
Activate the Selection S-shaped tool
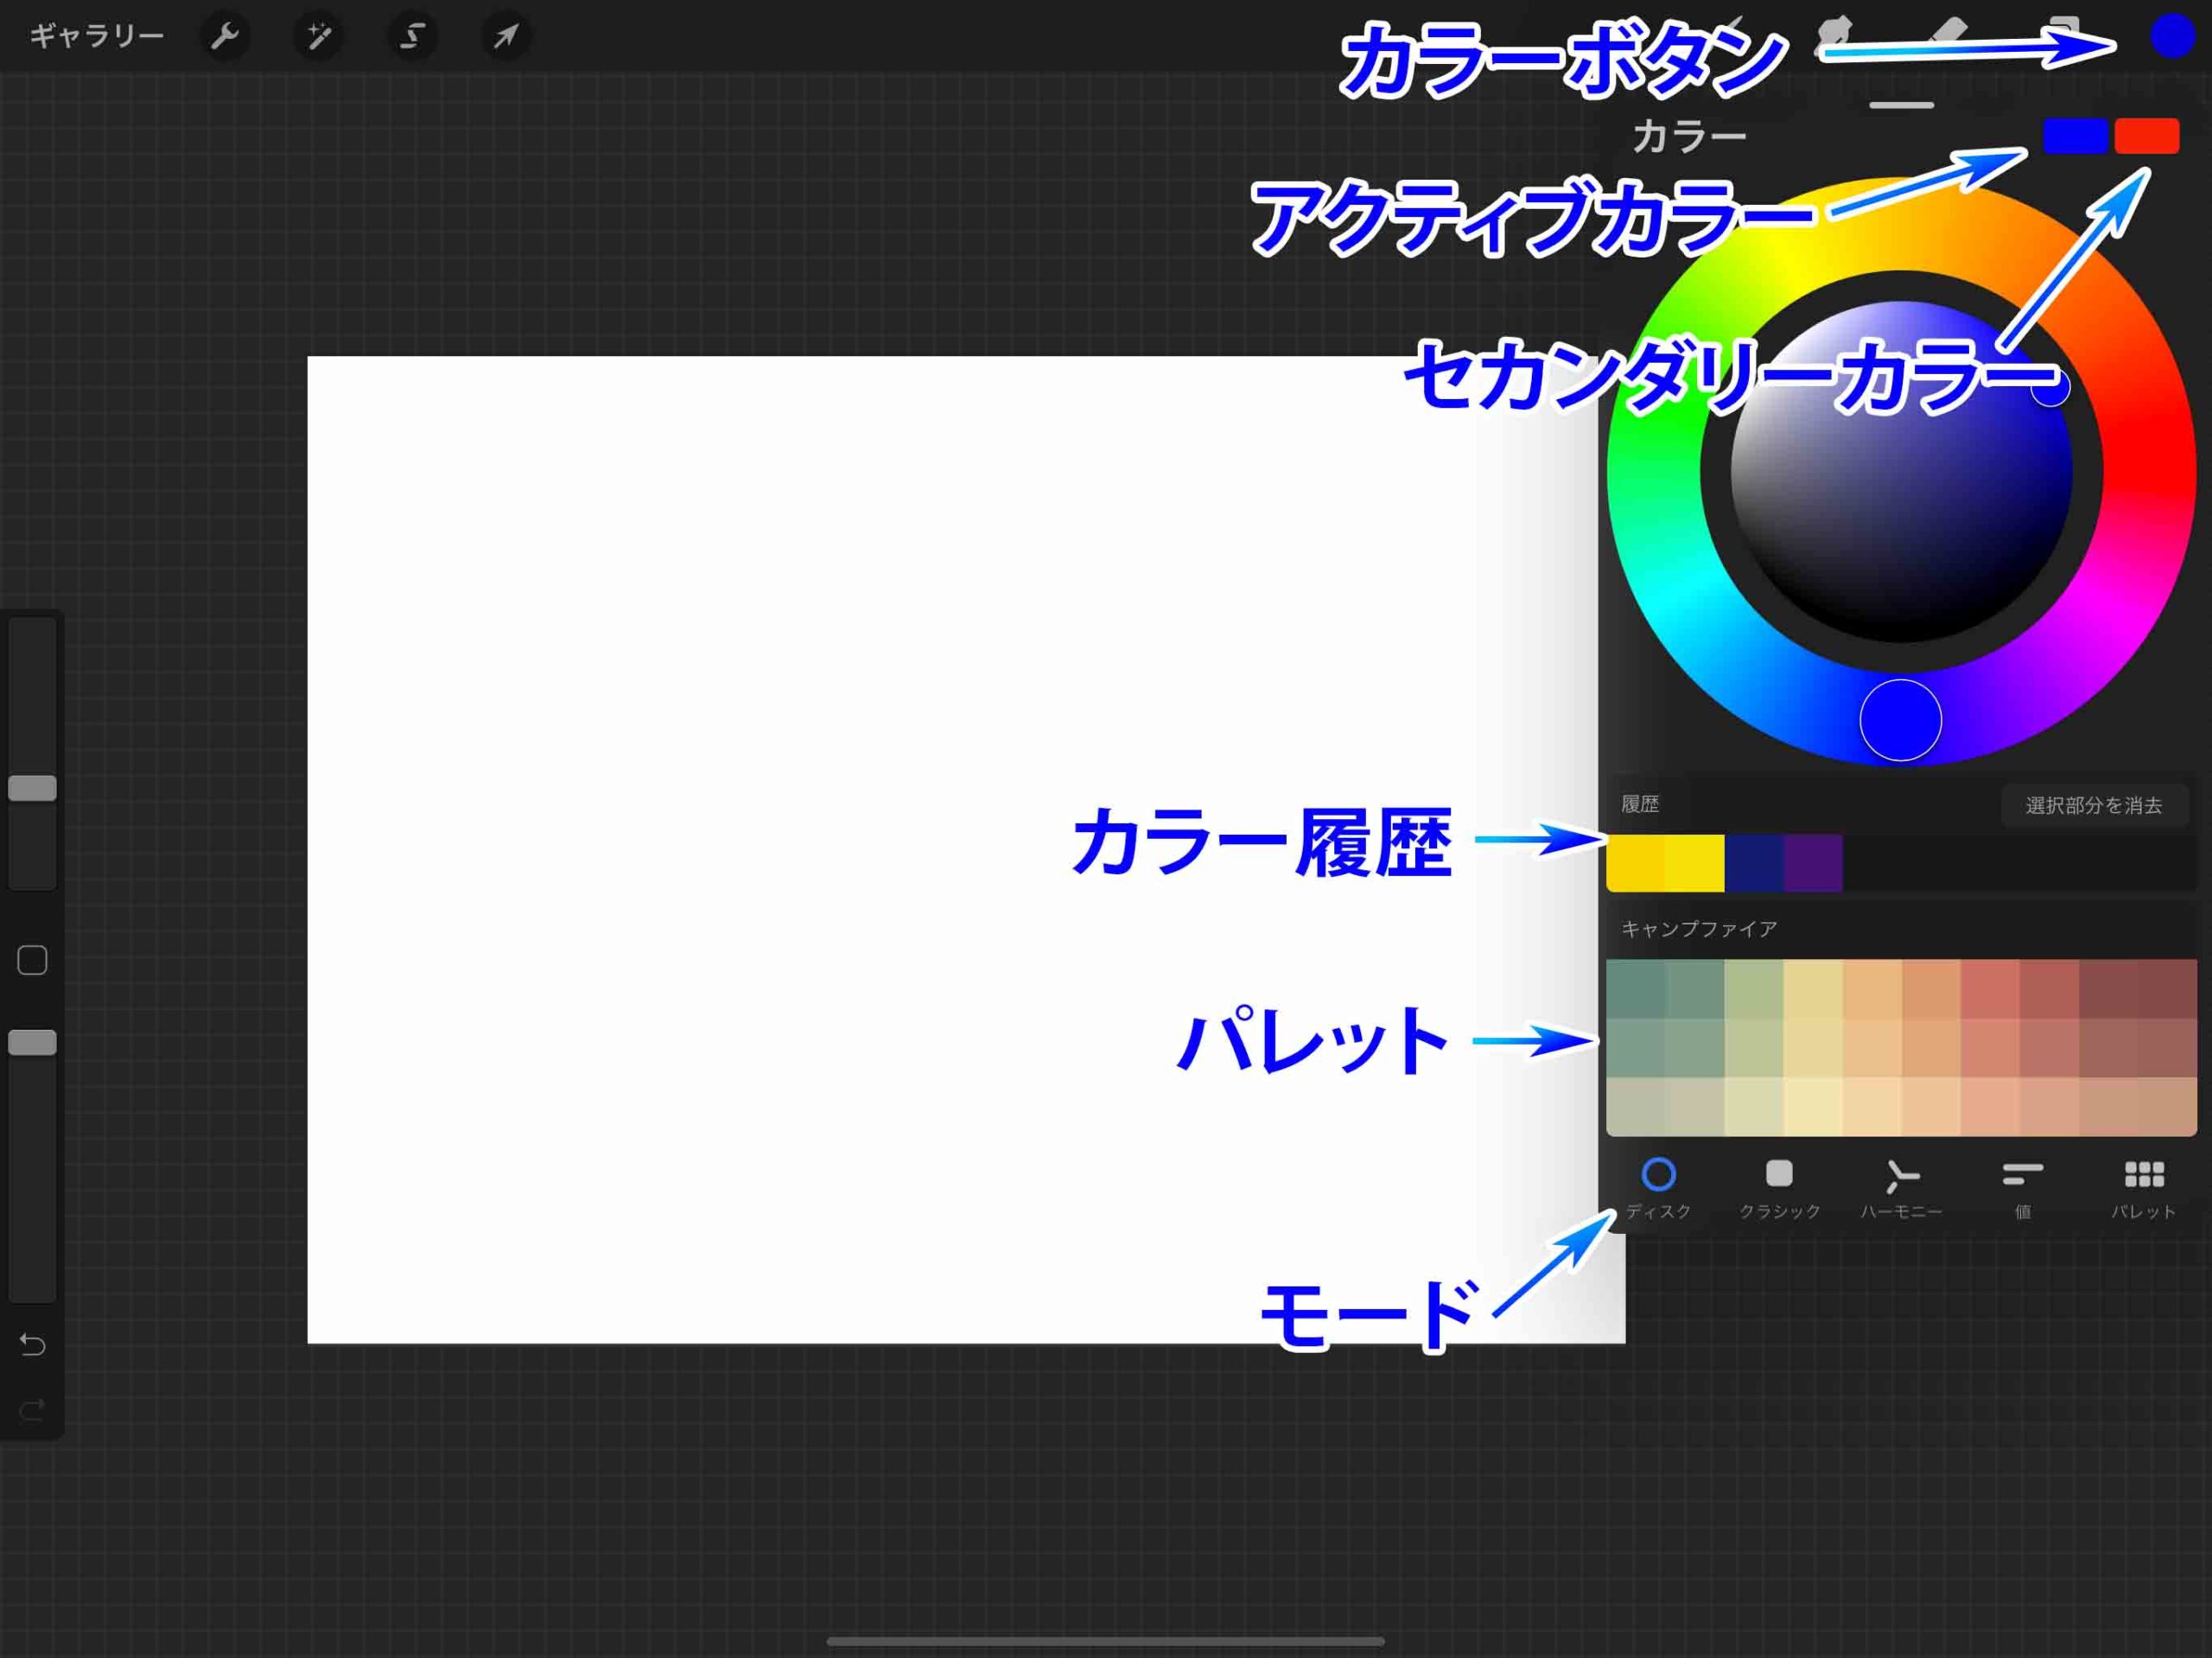[412, 37]
